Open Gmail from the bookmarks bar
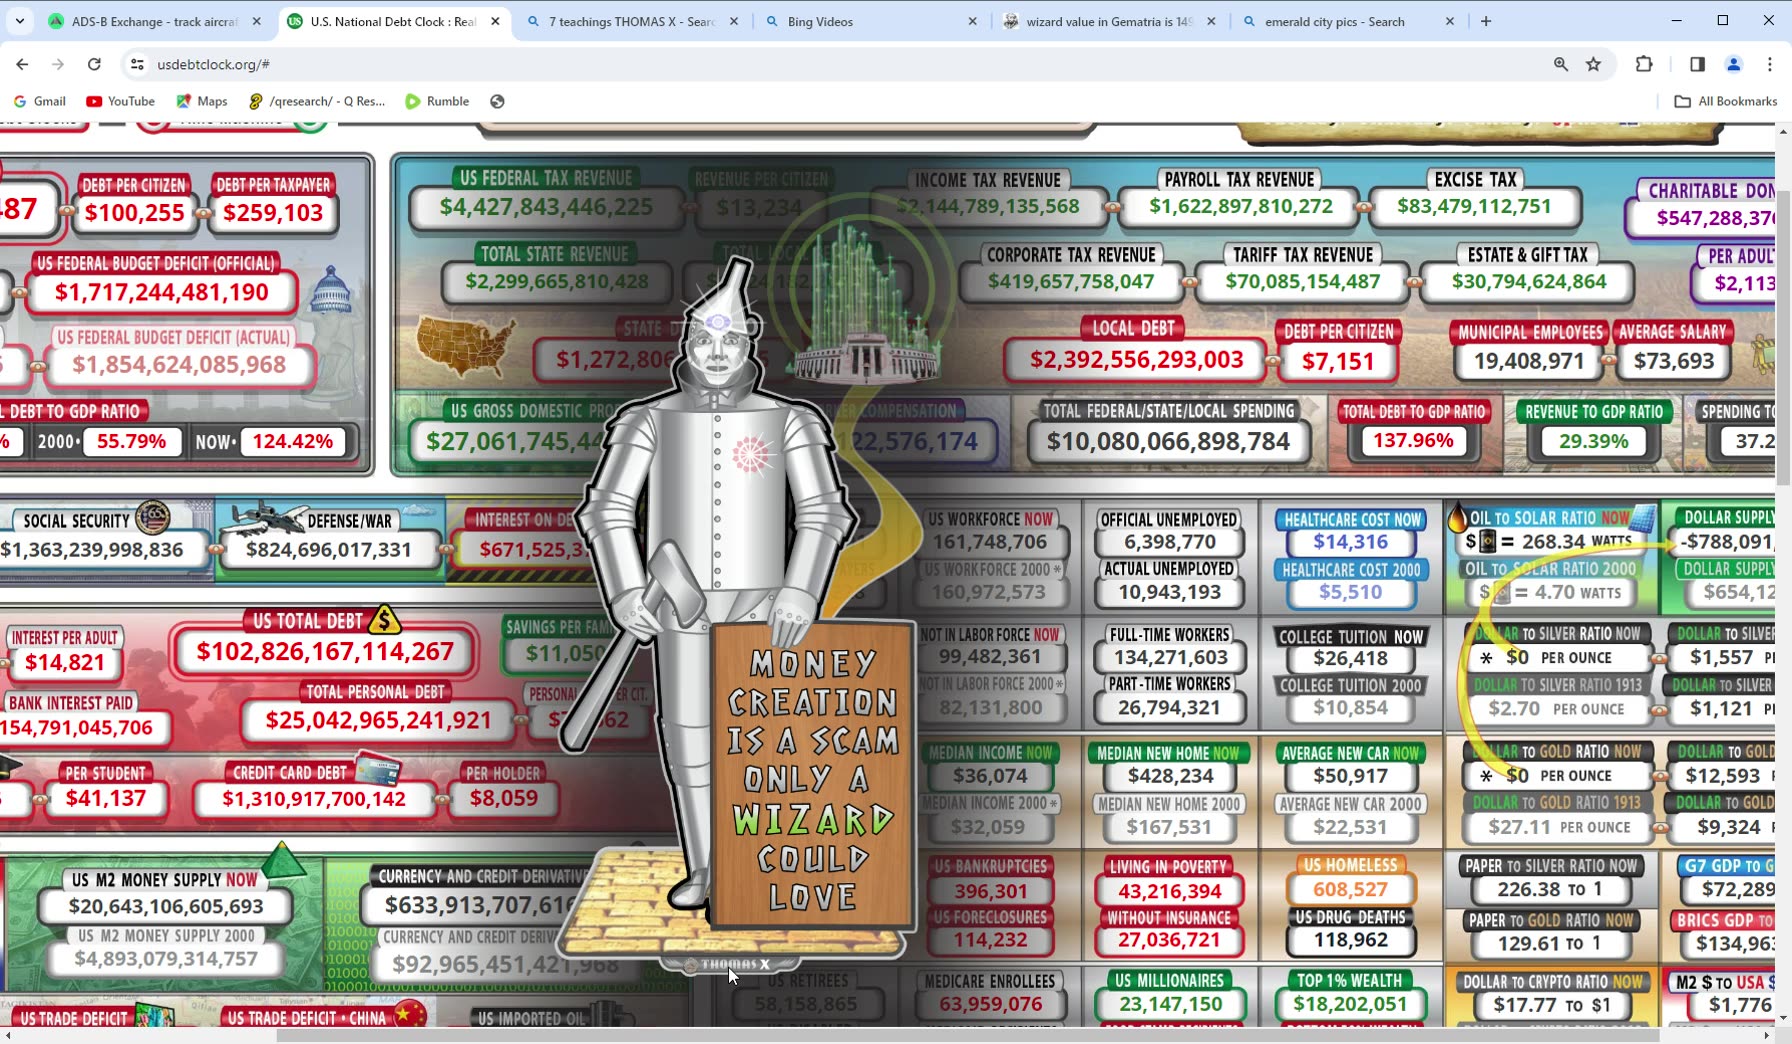This screenshot has height=1044, width=1792. 39,101
